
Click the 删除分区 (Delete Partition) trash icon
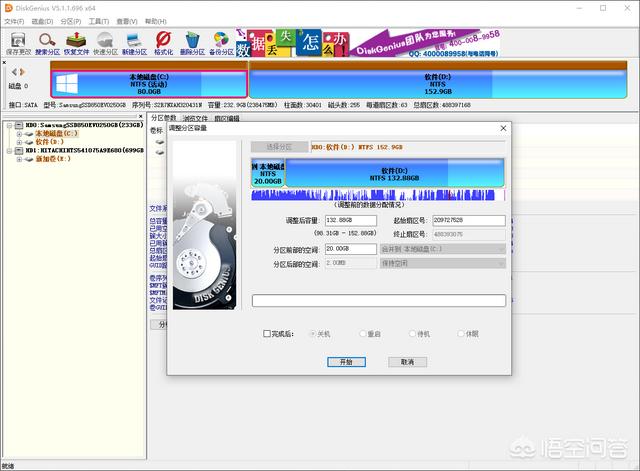click(x=193, y=41)
